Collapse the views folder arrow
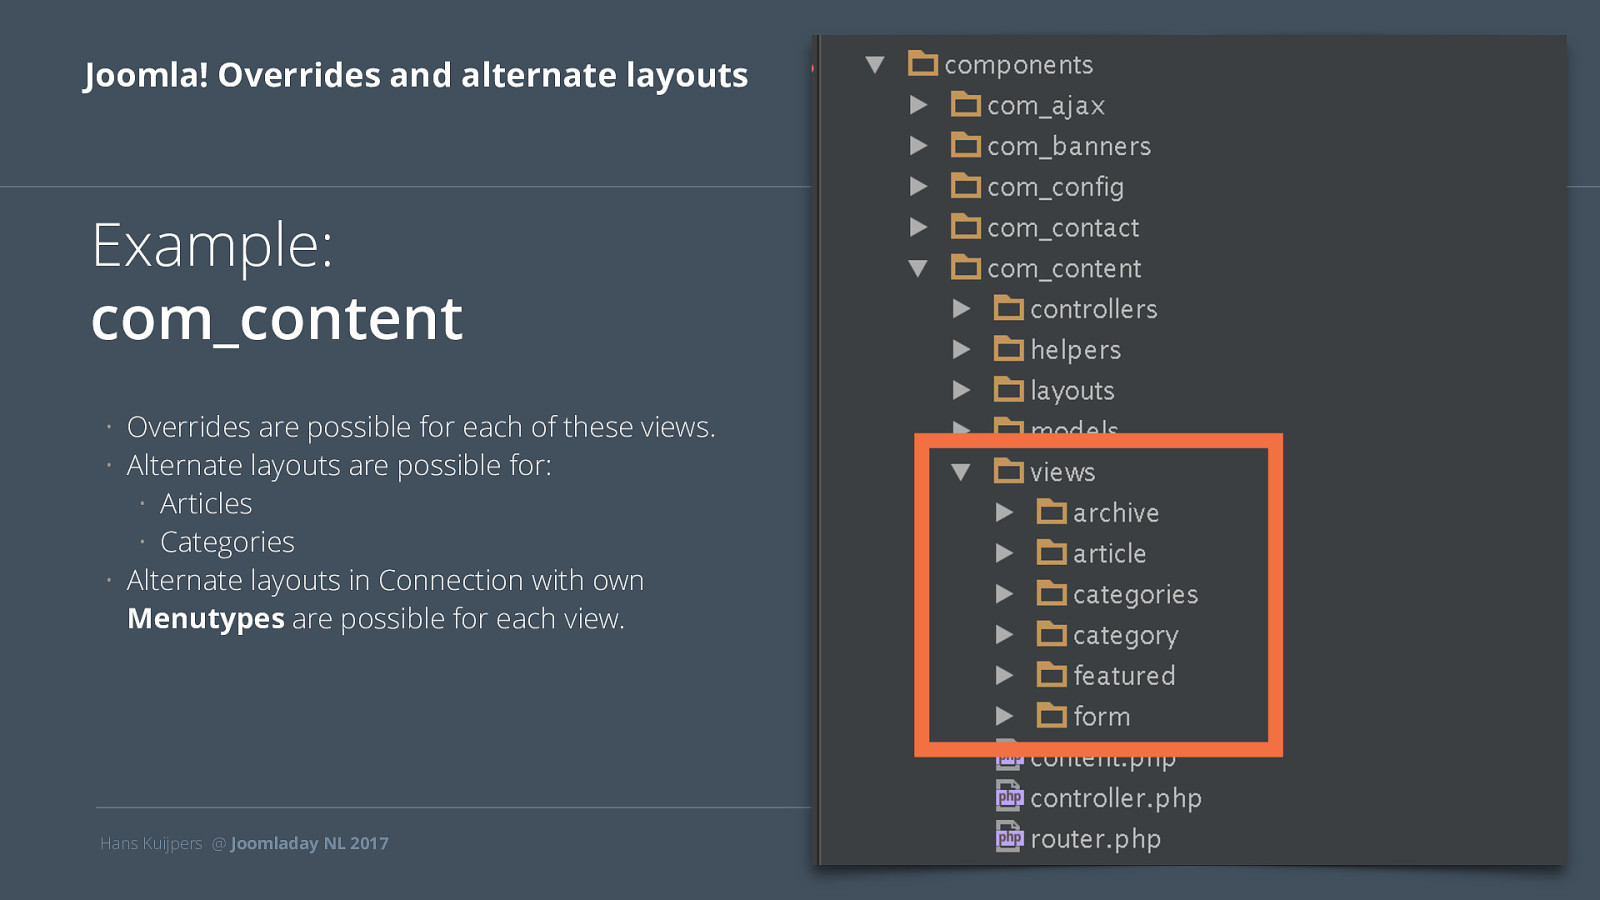Image resolution: width=1600 pixels, height=900 pixels. pyautogui.click(x=961, y=473)
